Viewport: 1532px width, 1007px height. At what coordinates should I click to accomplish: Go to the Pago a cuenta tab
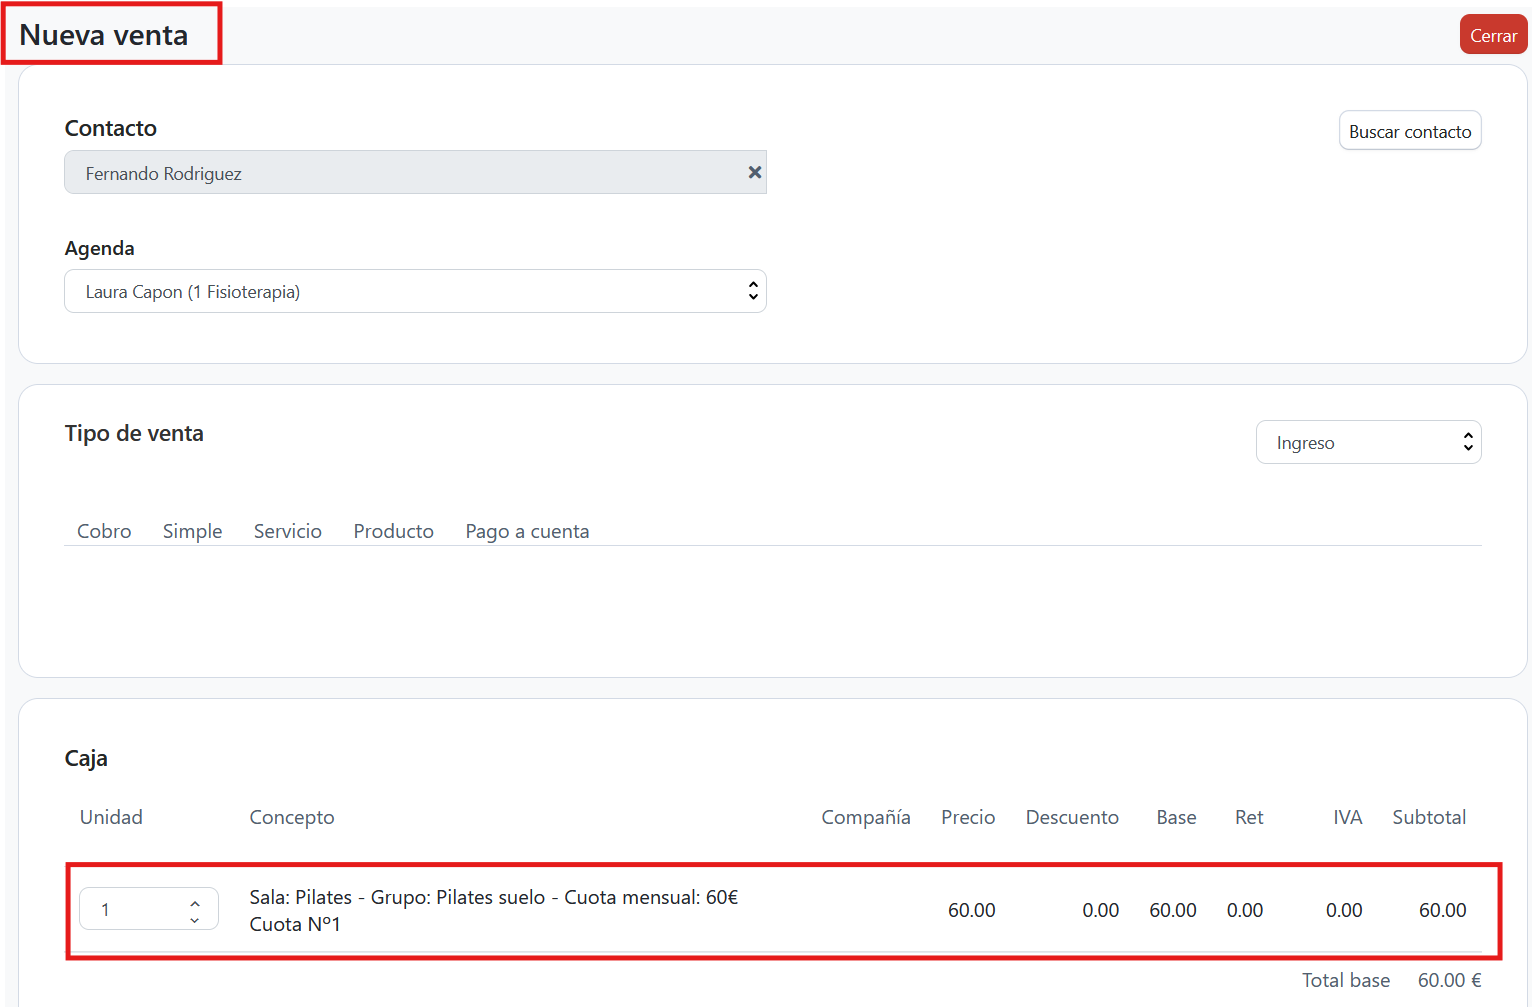(527, 531)
